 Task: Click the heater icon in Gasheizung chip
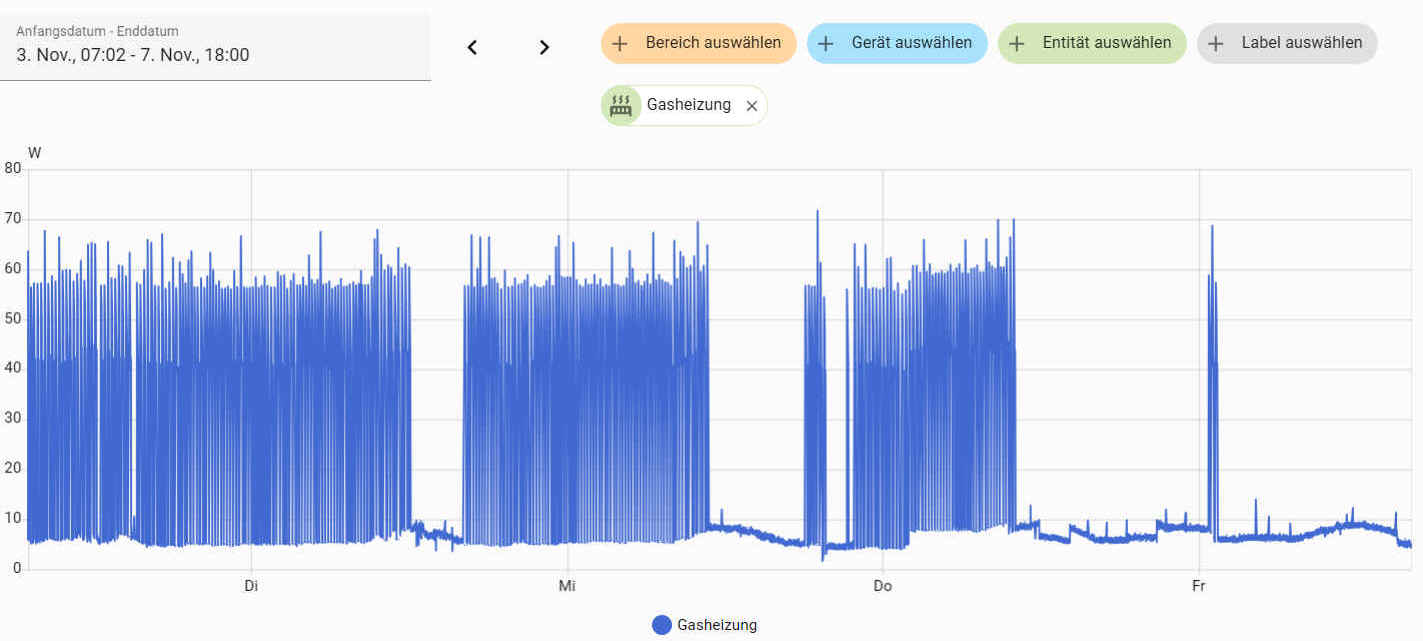(621, 105)
